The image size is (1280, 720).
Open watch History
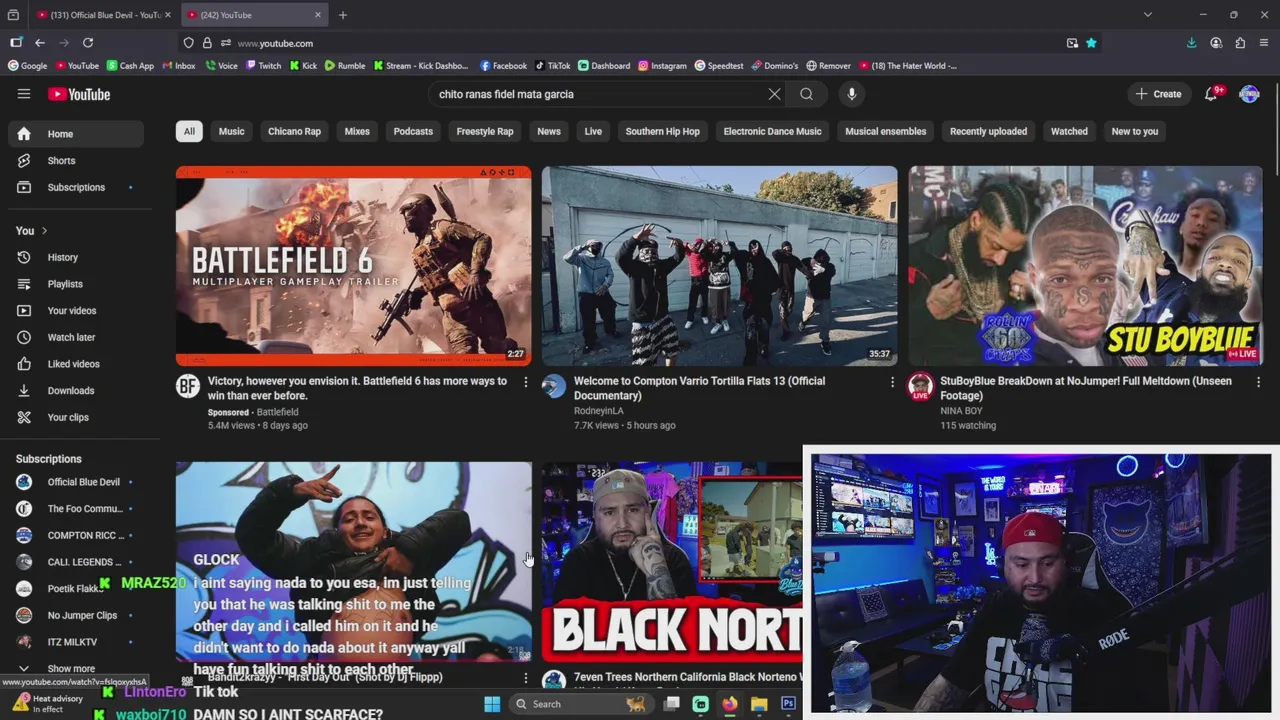coord(76,257)
